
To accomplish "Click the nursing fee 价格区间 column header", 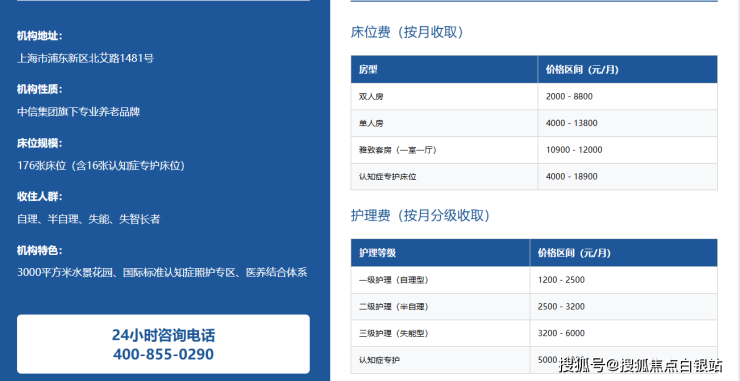I will tap(623, 253).
